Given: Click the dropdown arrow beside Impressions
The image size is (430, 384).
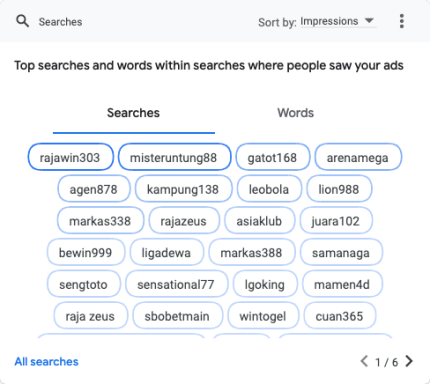Looking at the screenshot, I should (369, 20).
